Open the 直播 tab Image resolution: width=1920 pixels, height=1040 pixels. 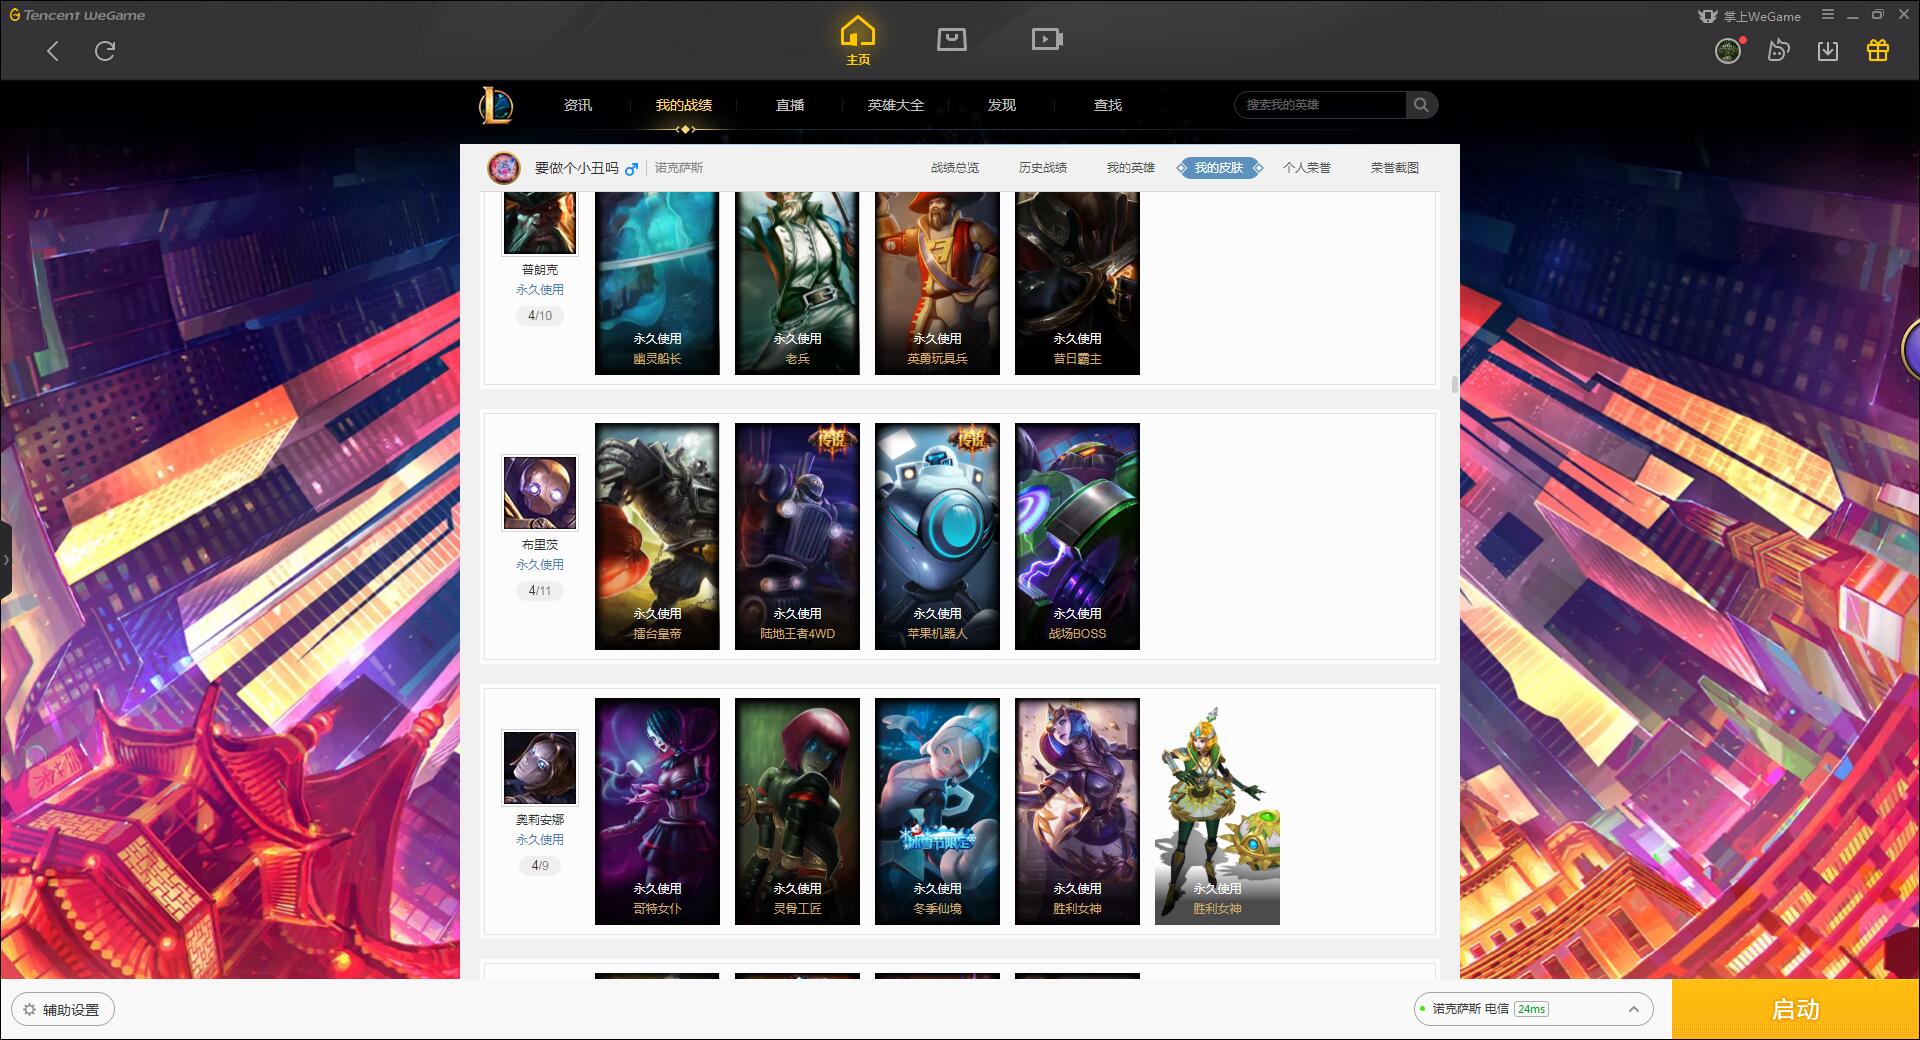point(790,105)
